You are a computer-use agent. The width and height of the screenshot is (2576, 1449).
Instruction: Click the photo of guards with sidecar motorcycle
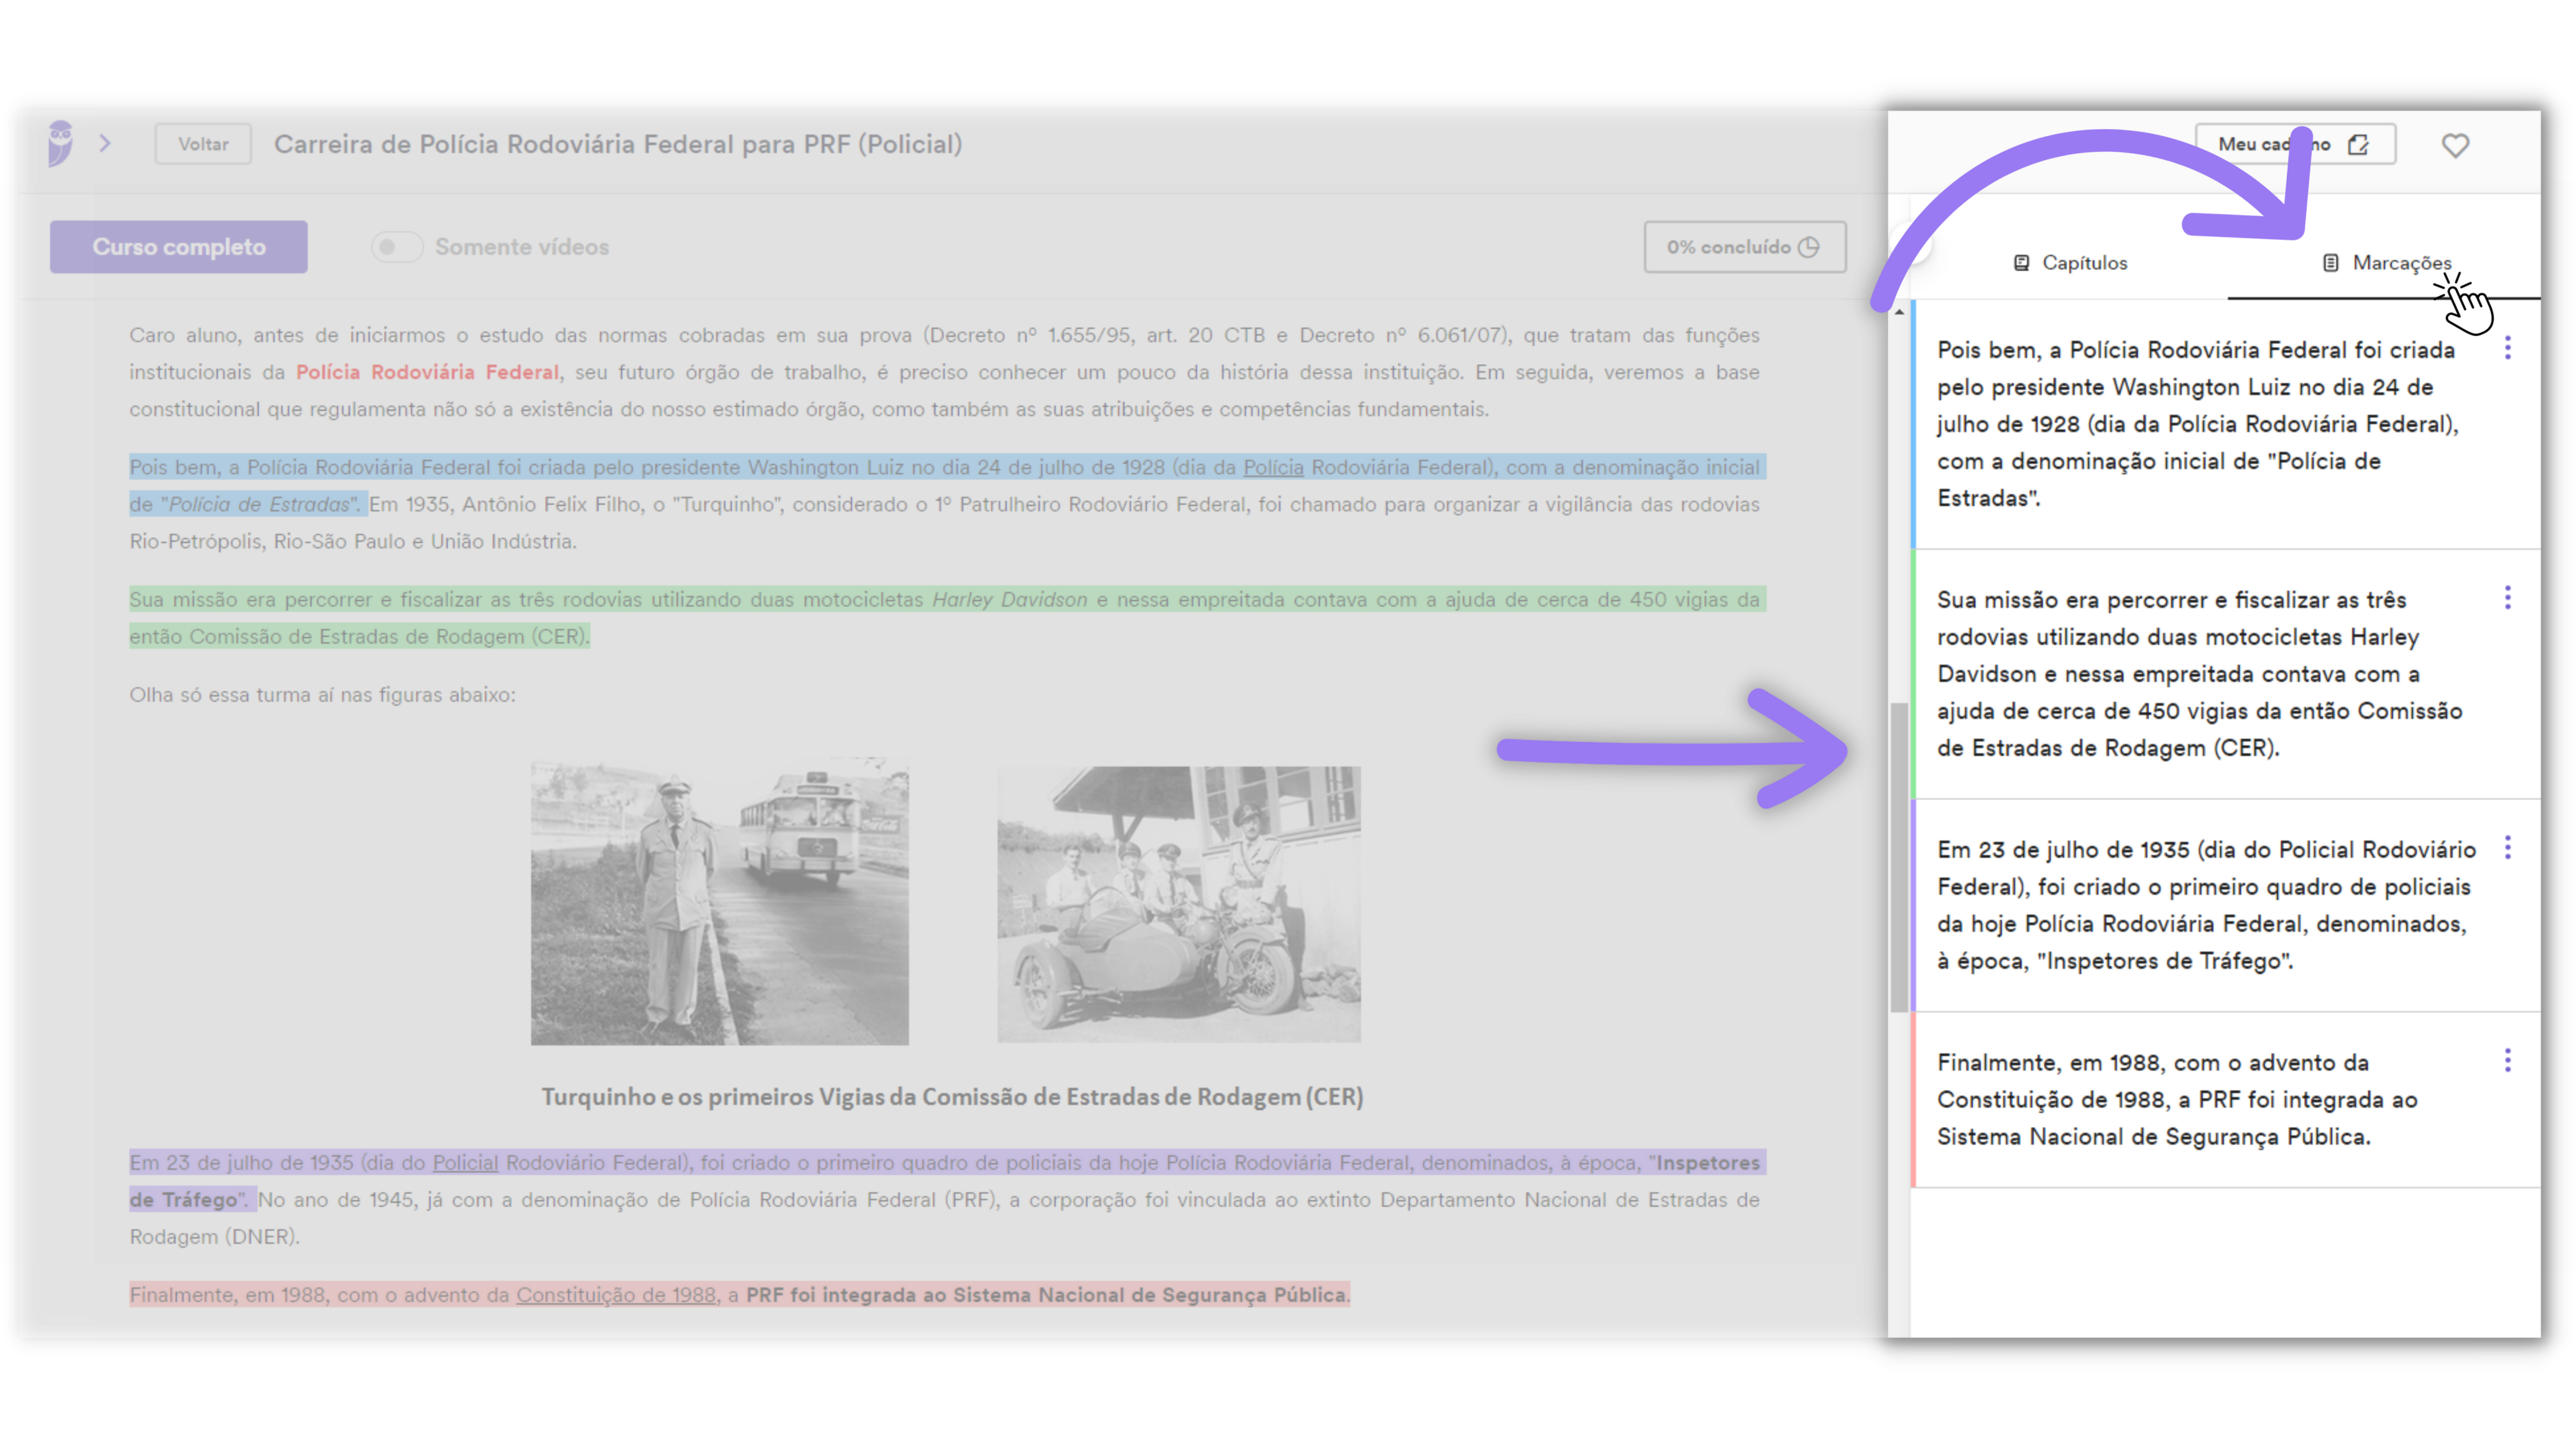(x=1179, y=905)
